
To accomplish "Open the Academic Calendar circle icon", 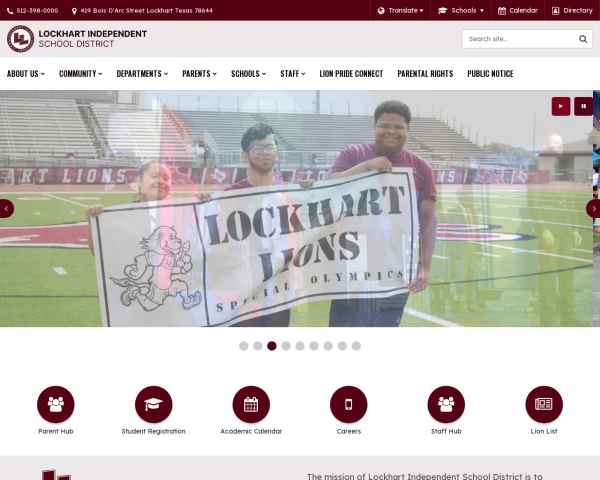I will click(x=251, y=404).
